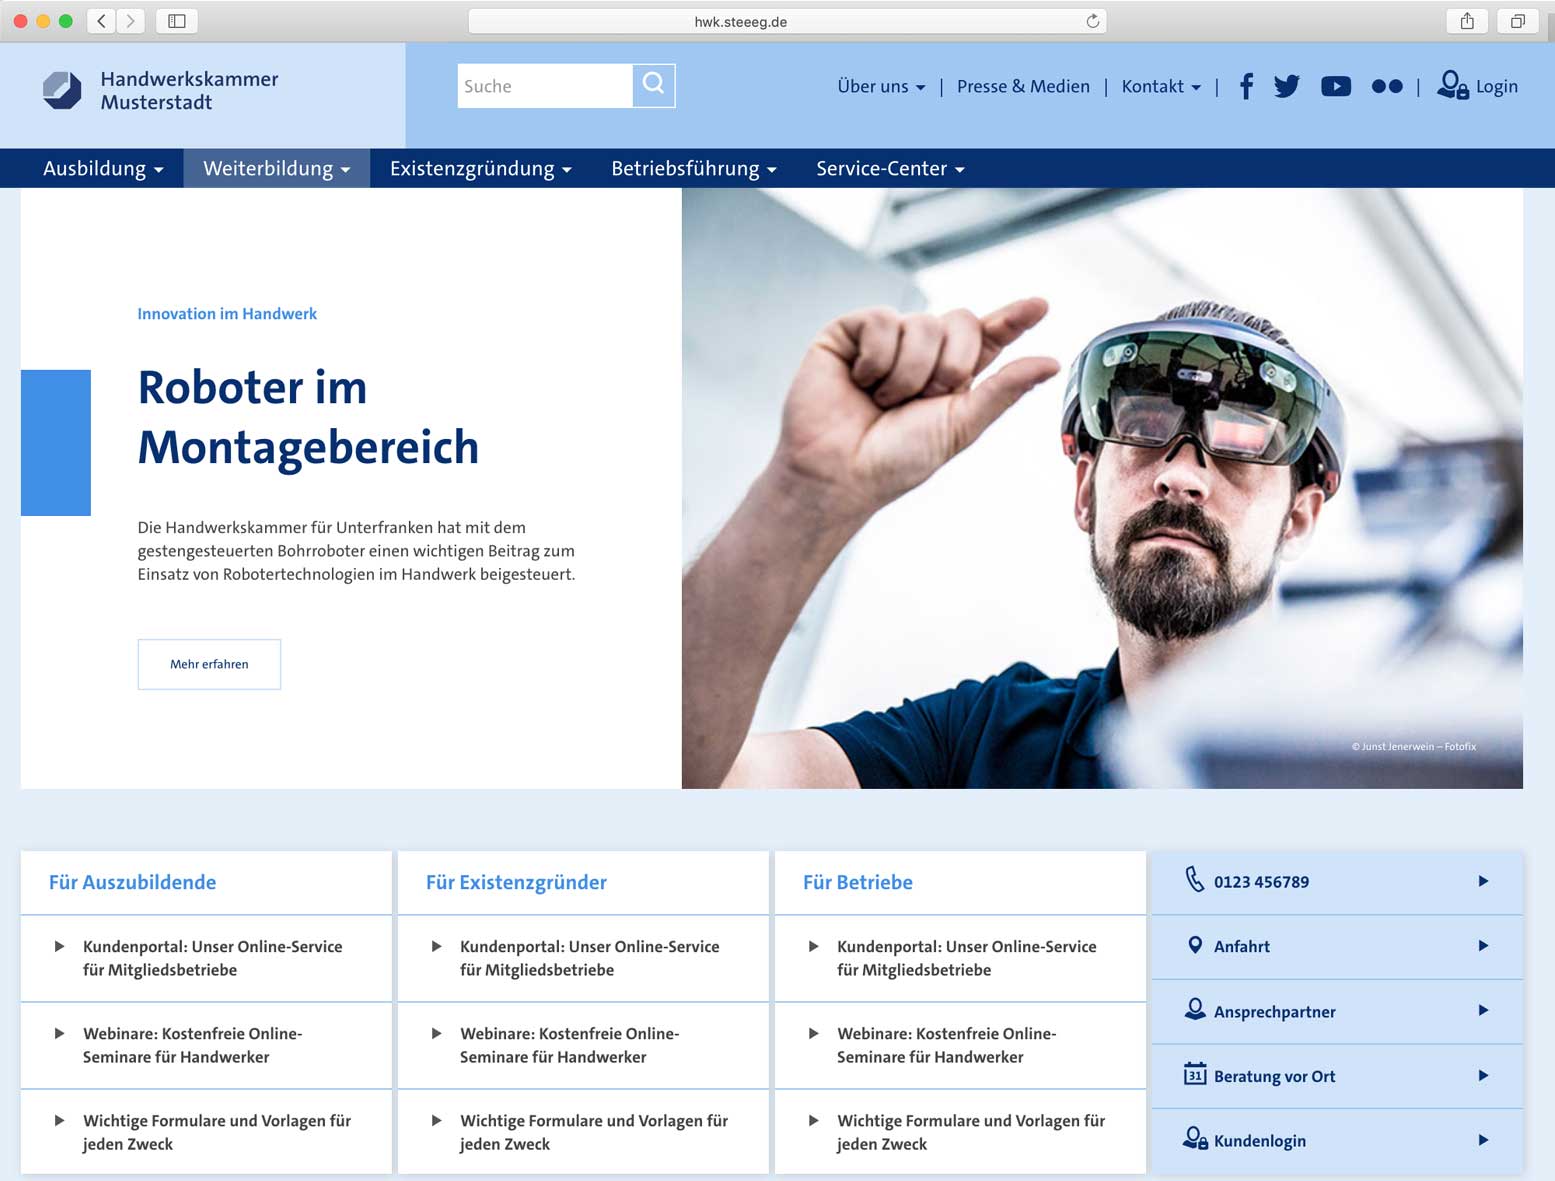Reload the page in Safari
The image size is (1555, 1181).
click(1092, 21)
